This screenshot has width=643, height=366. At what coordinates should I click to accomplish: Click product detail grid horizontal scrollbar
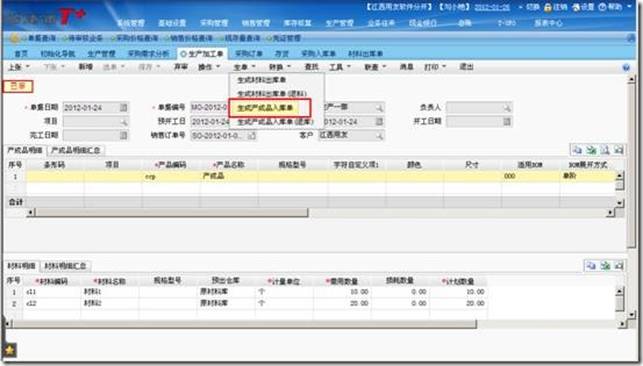tap(171, 213)
